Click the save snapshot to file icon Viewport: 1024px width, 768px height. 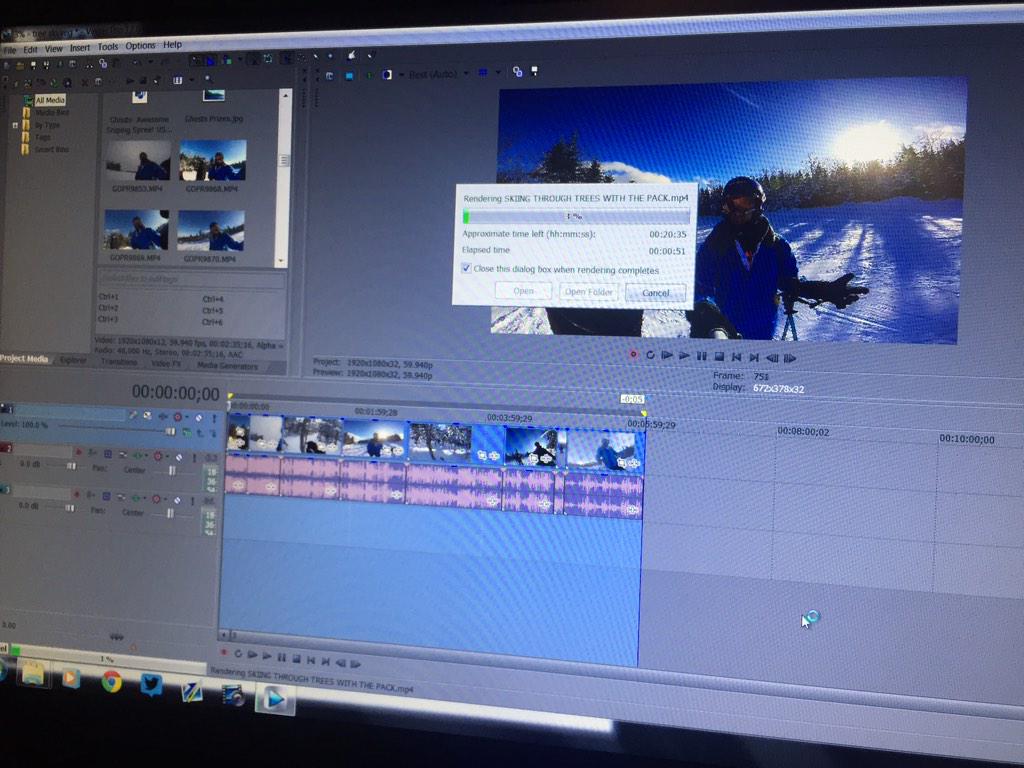coord(534,71)
